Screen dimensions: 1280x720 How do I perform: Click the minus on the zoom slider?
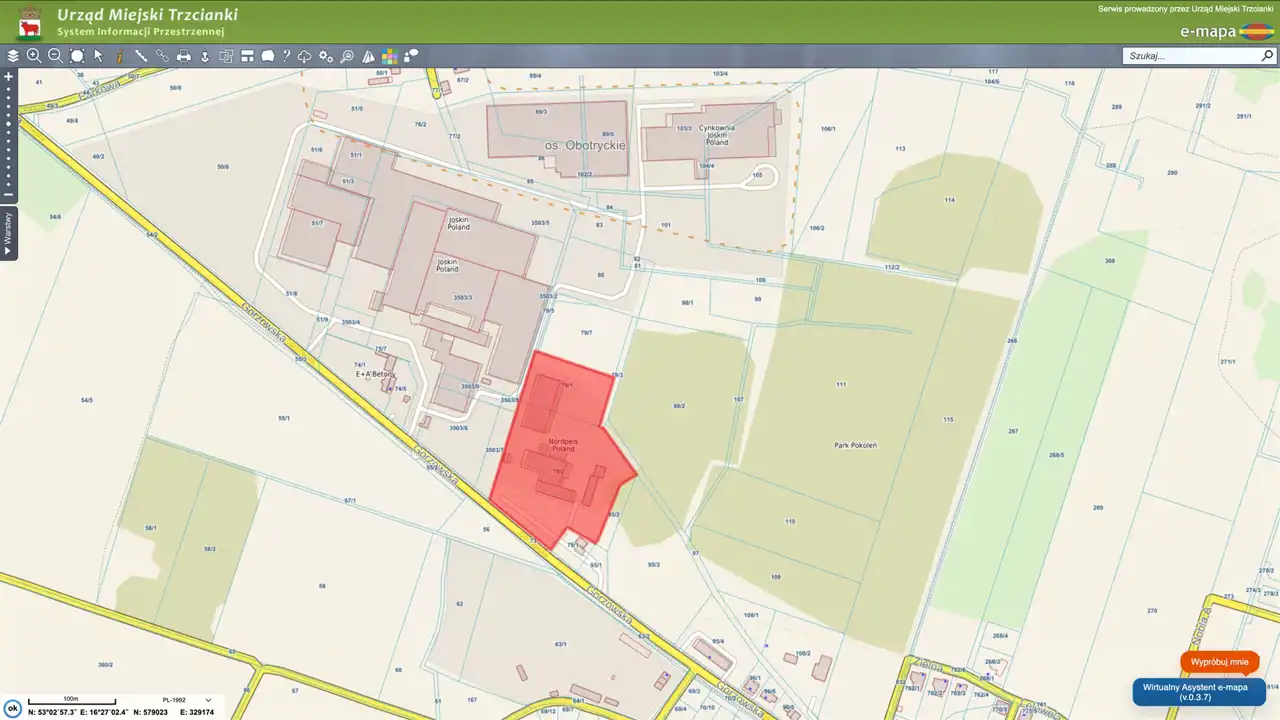(9, 194)
